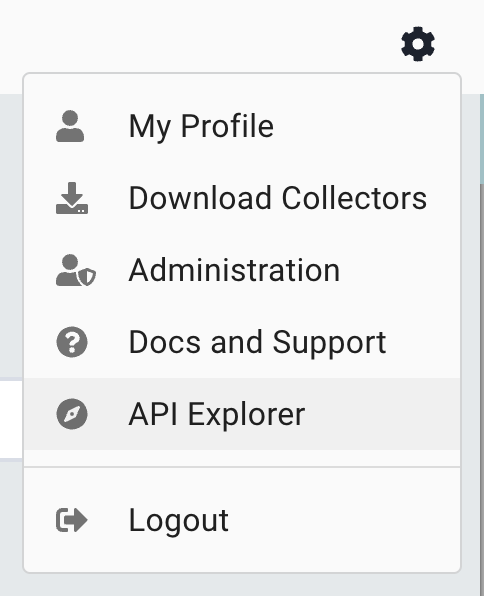Viewport: 484px width, 596px height.
Task: Click the "Profile" word in the first entry
Action: pyautogui.click(x=227, y=126)
